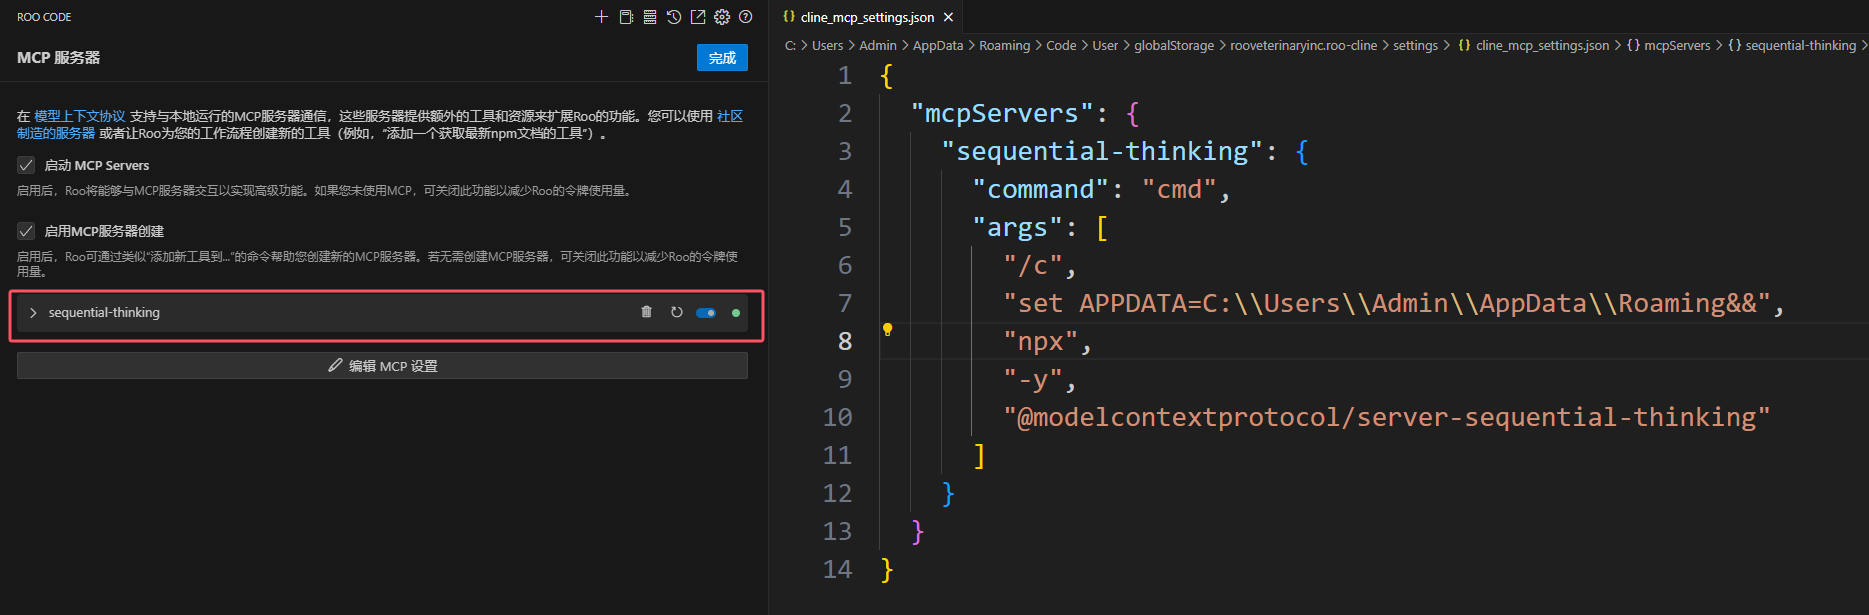The width and height of the screenshot is (1869, 615).
Task: Click the green status dot of sequential-thinking server
Action: click(736, 313)
